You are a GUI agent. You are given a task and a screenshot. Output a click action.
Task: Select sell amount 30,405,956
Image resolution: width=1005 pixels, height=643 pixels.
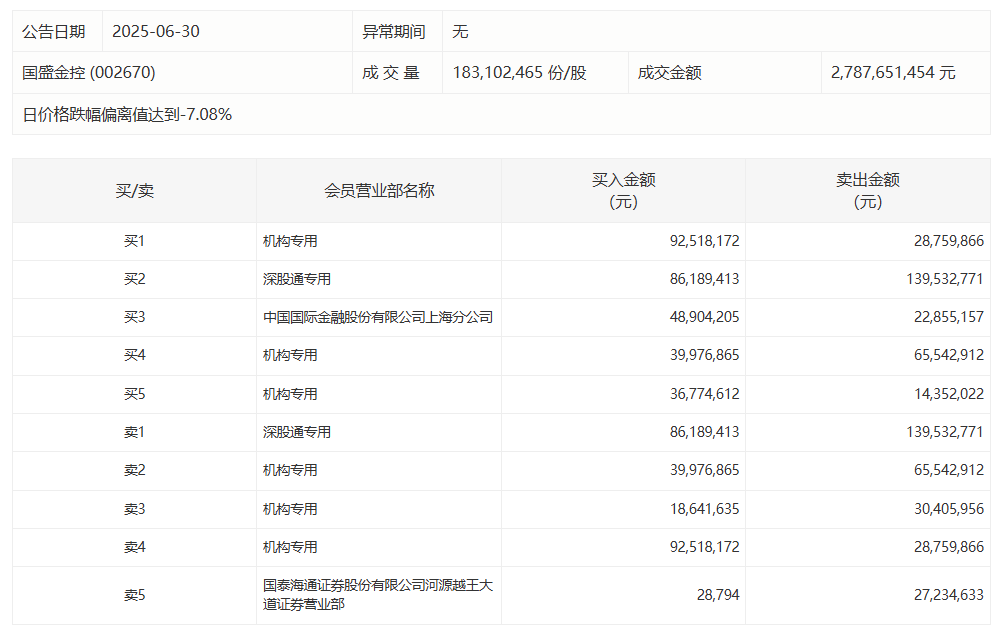(x=949, y=509)
